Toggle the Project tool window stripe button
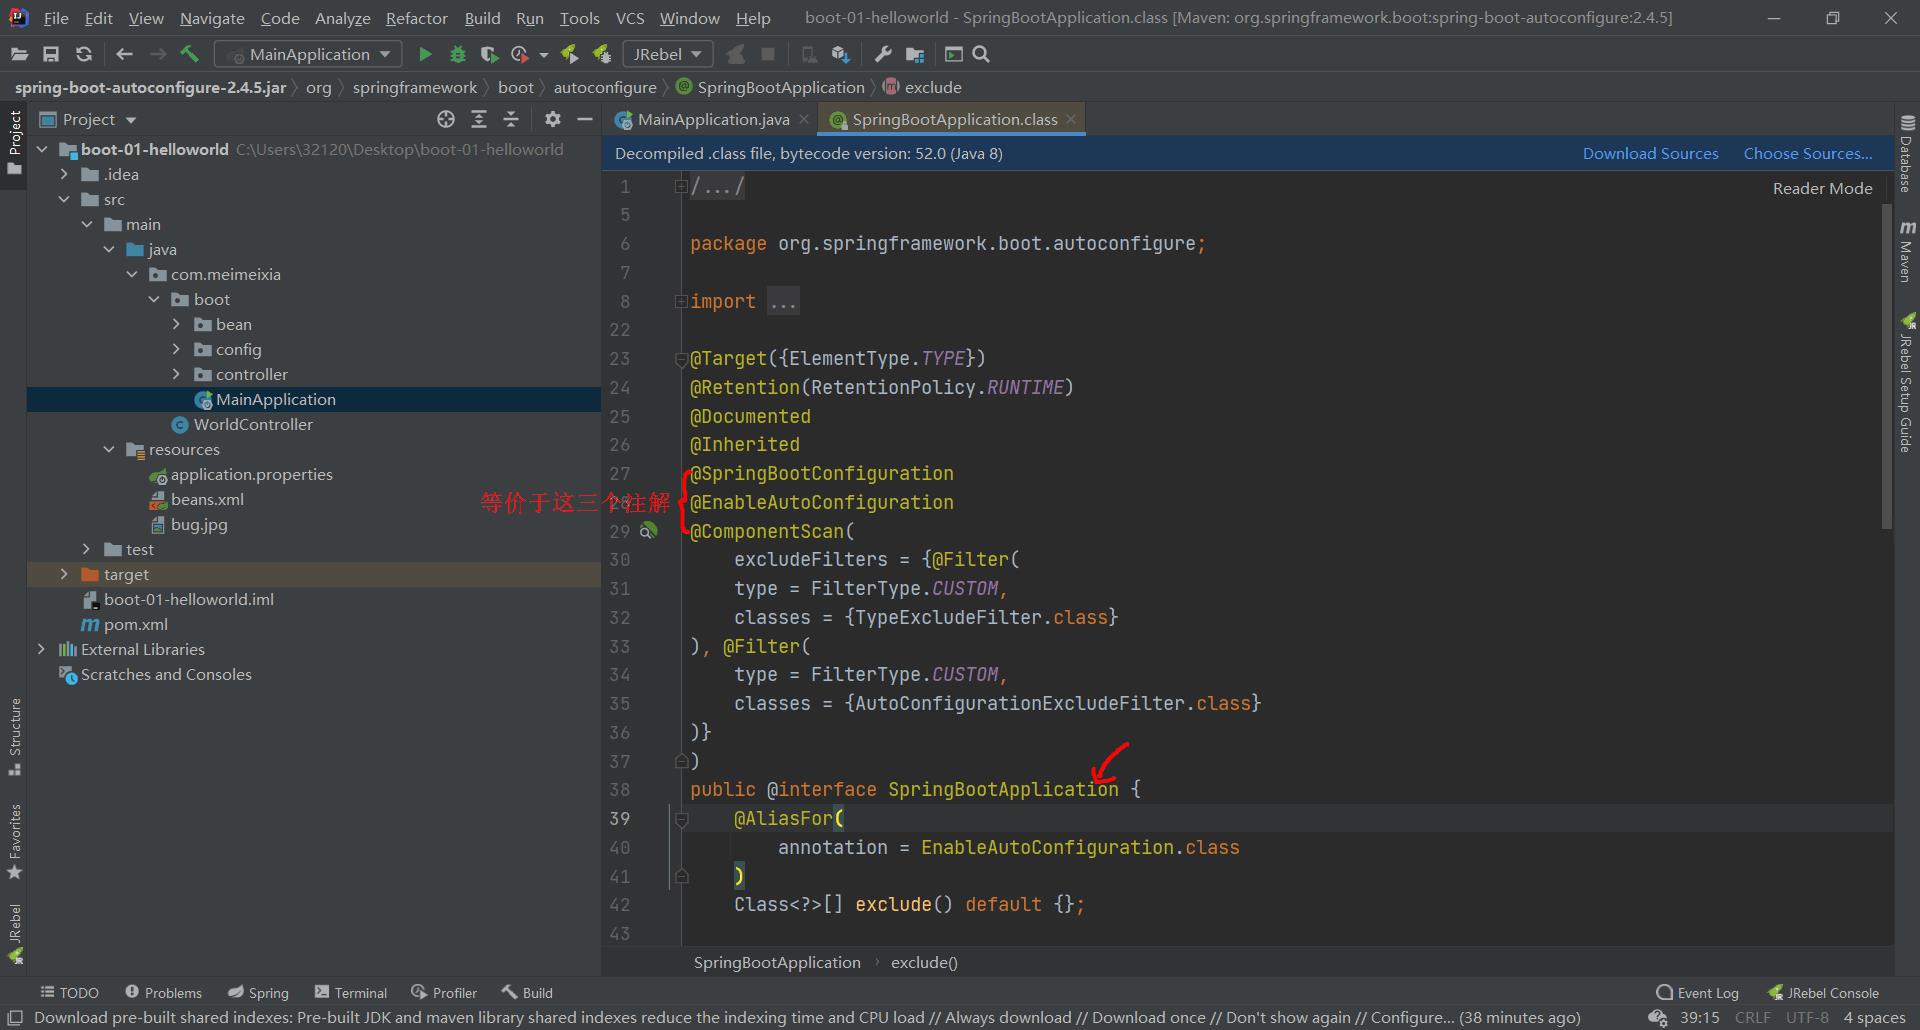Screen dimensions: 1920x1030 coord(14,142)
